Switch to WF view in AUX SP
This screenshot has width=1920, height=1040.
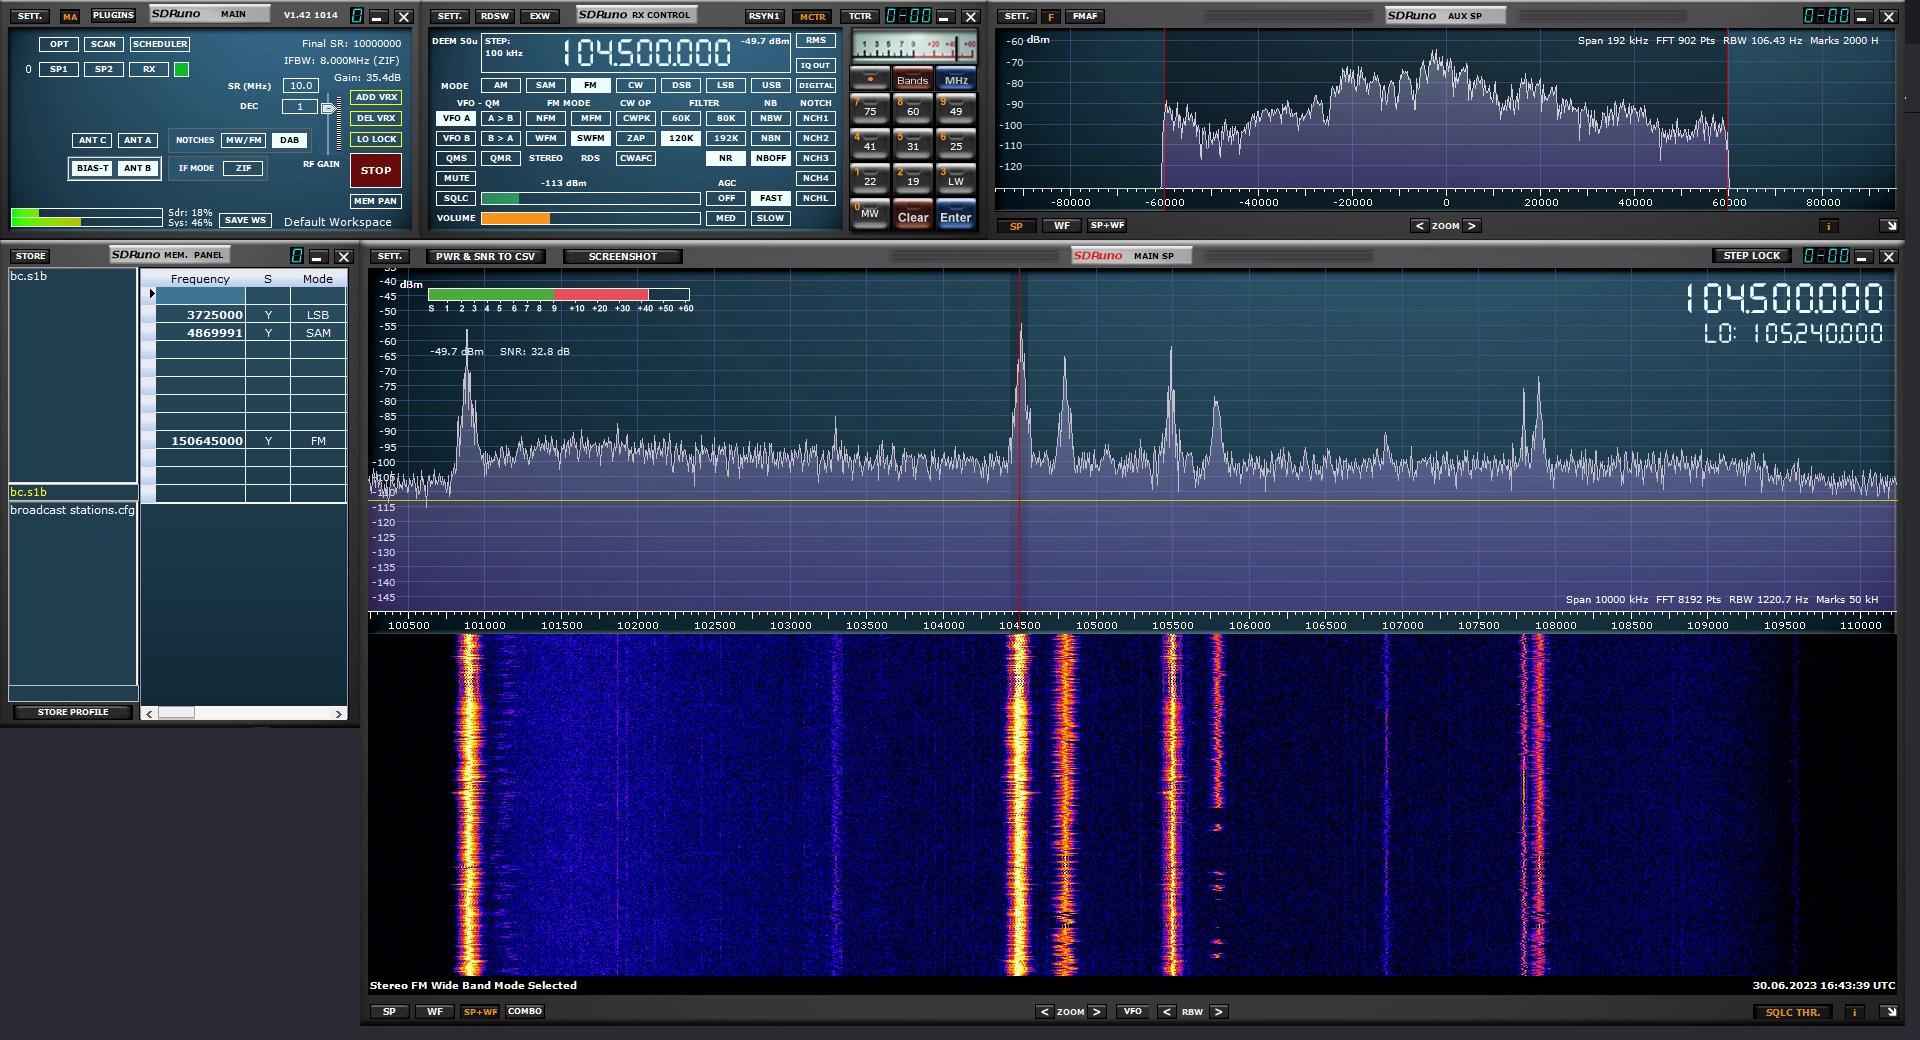1062,226
